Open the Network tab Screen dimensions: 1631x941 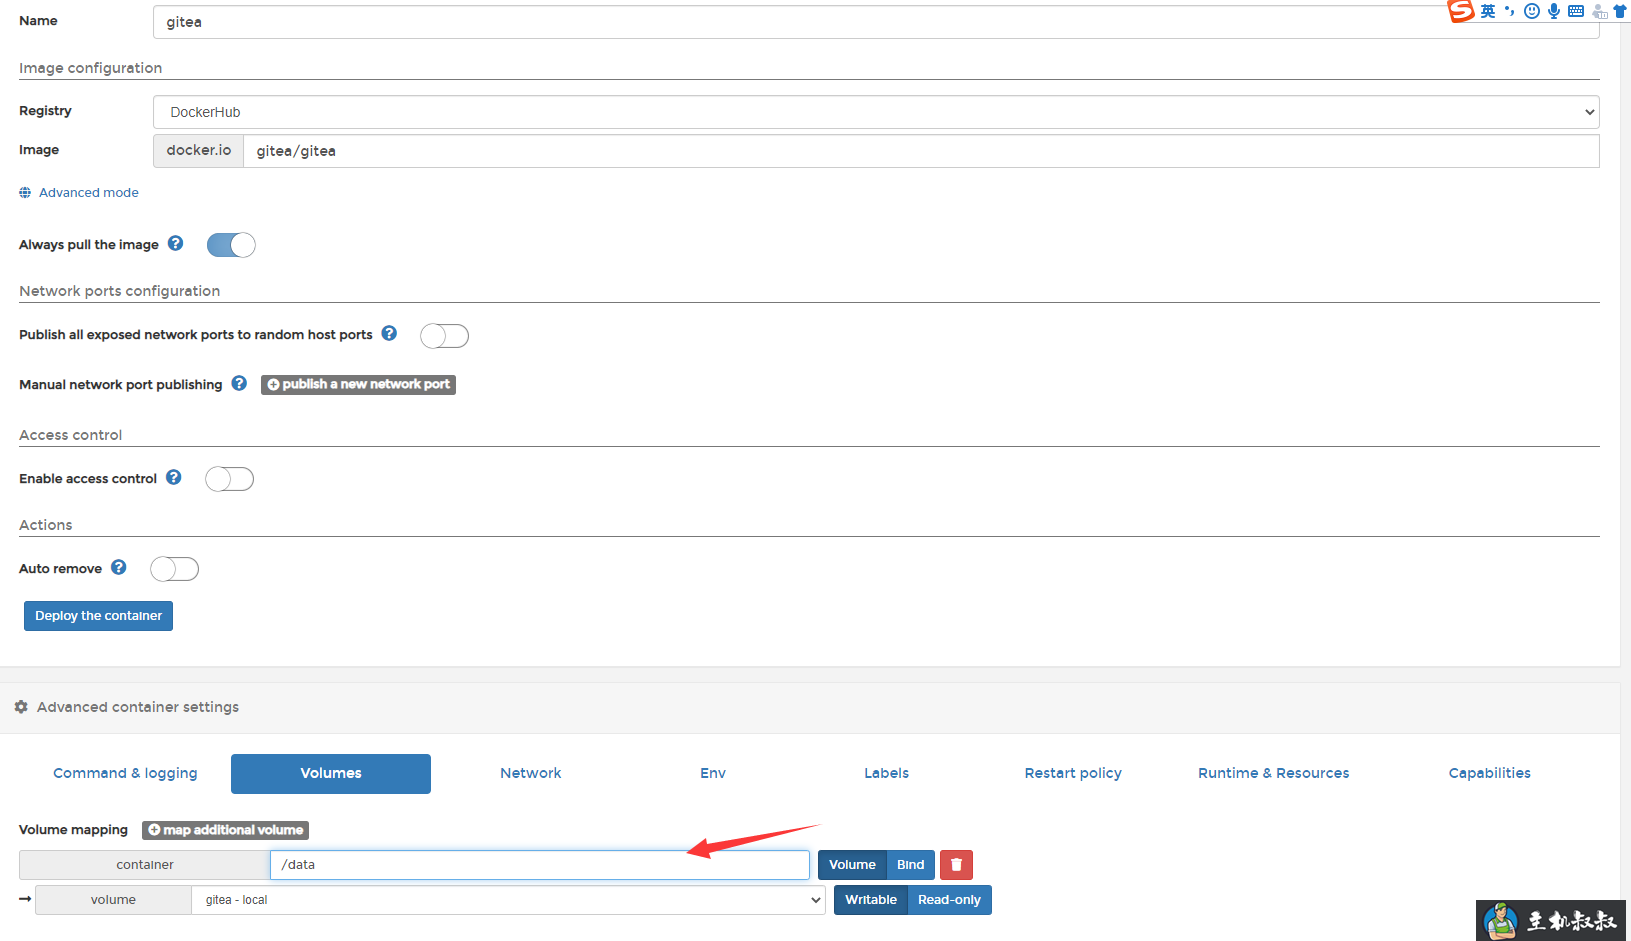point(531,773)
